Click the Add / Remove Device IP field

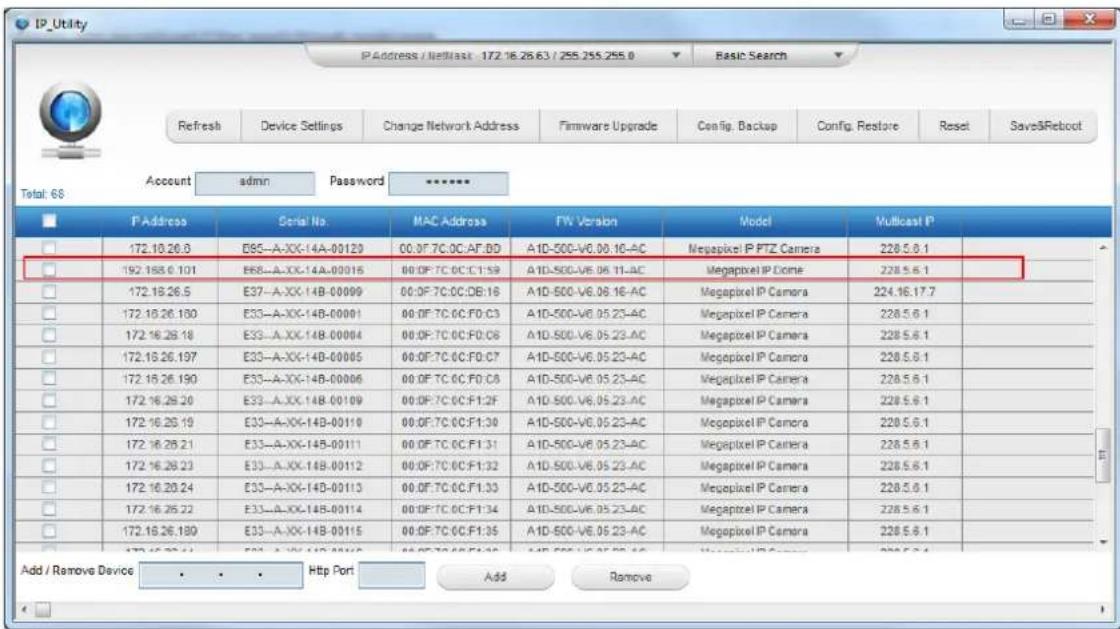(221, 575)
